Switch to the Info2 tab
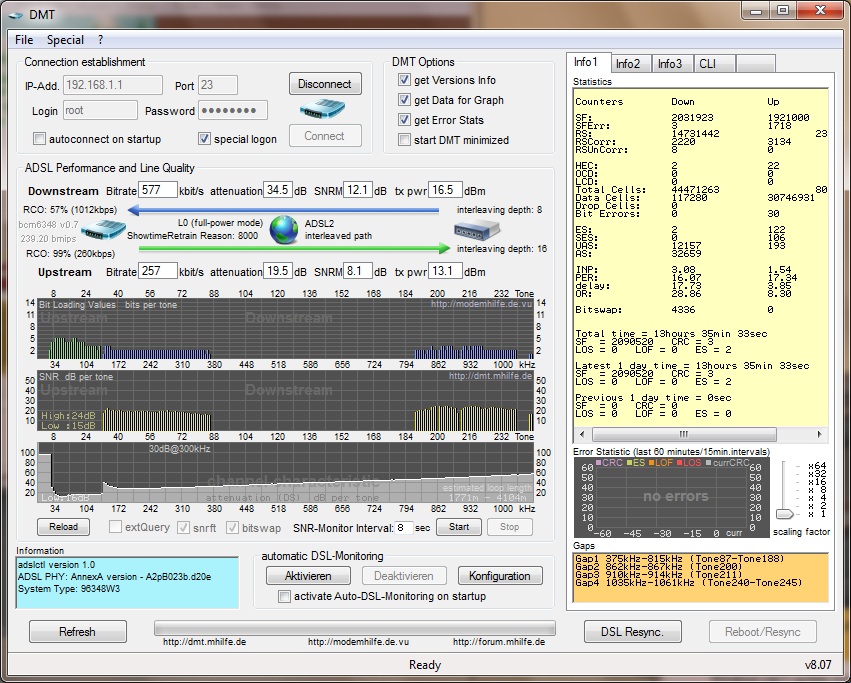The width and height of the screenshot is (851, 683). click(628, 64)
